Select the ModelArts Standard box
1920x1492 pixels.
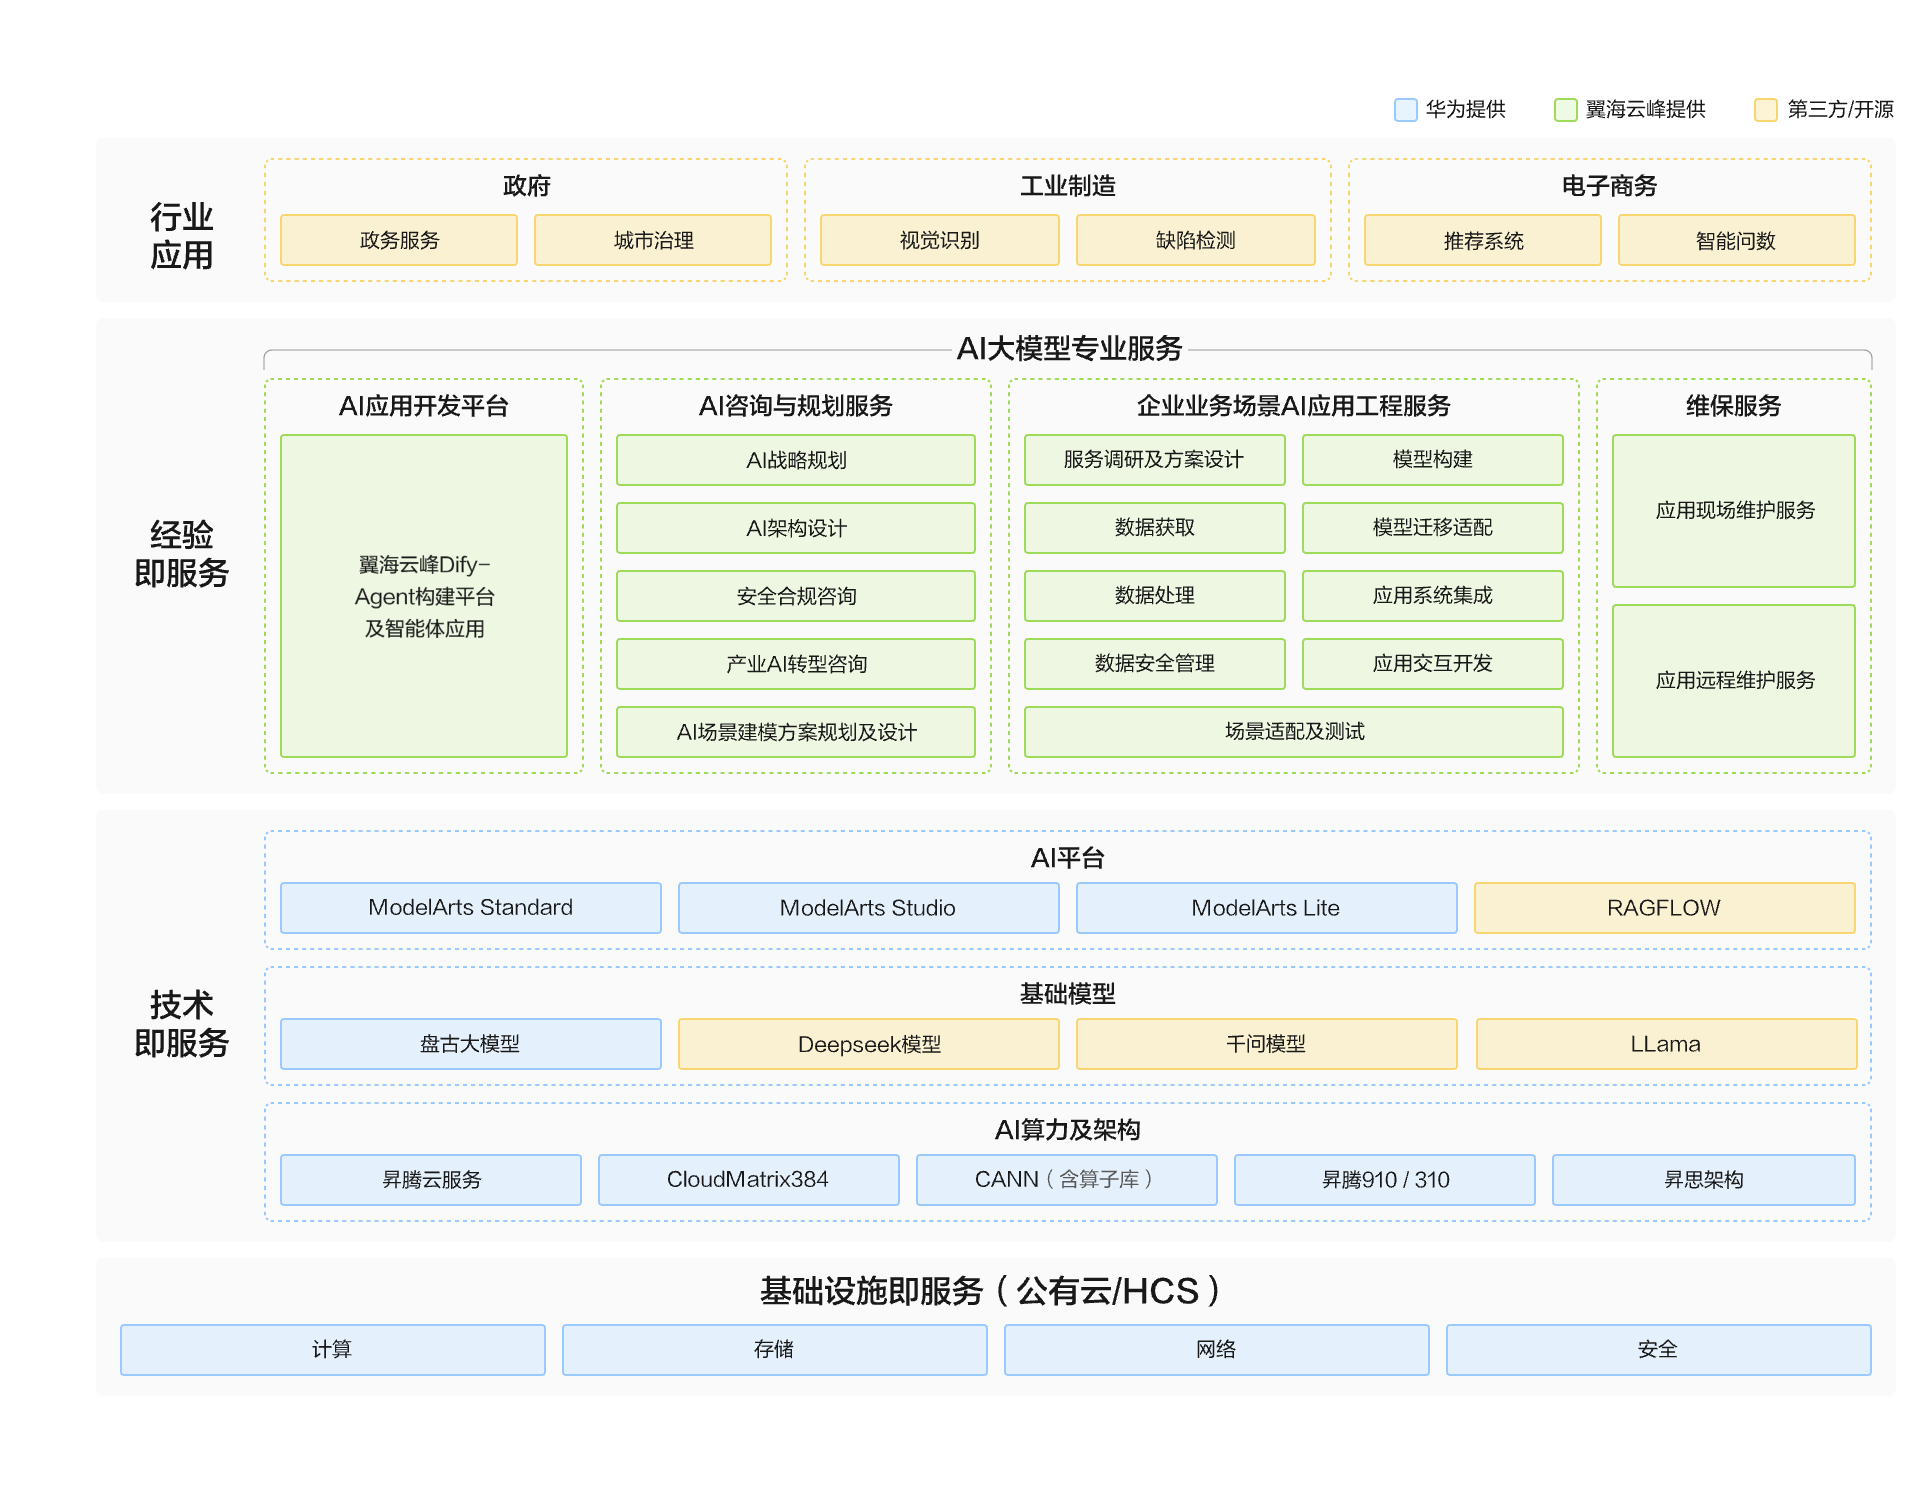[471, 908]
